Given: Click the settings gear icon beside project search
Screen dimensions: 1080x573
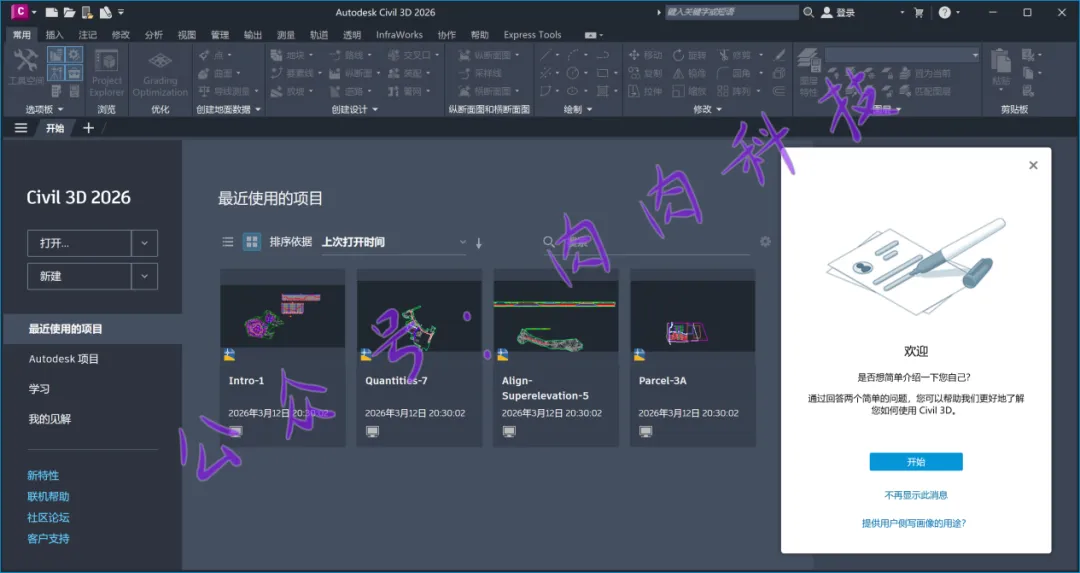Looking at the screenshot, I should coord(765,242).
